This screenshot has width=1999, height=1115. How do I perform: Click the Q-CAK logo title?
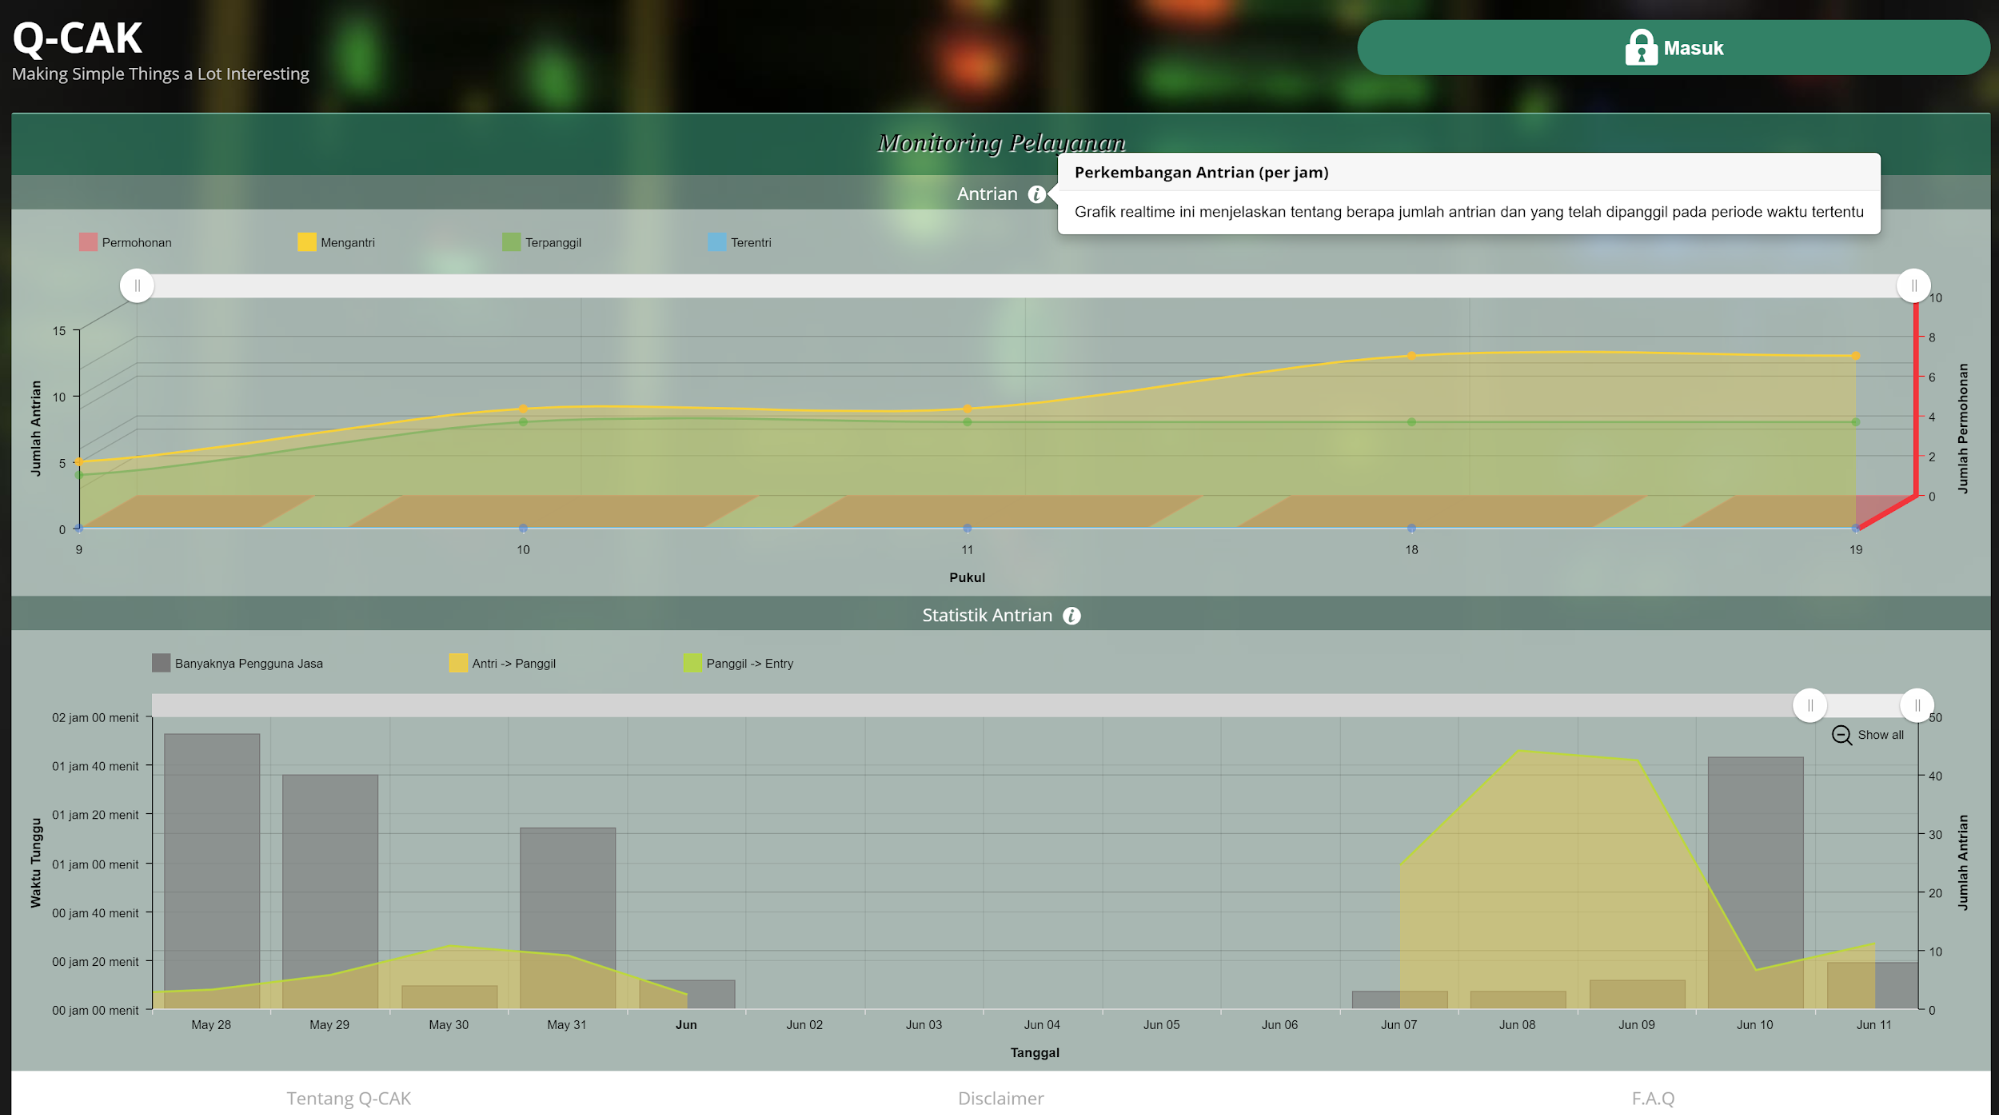pos(77,39)
